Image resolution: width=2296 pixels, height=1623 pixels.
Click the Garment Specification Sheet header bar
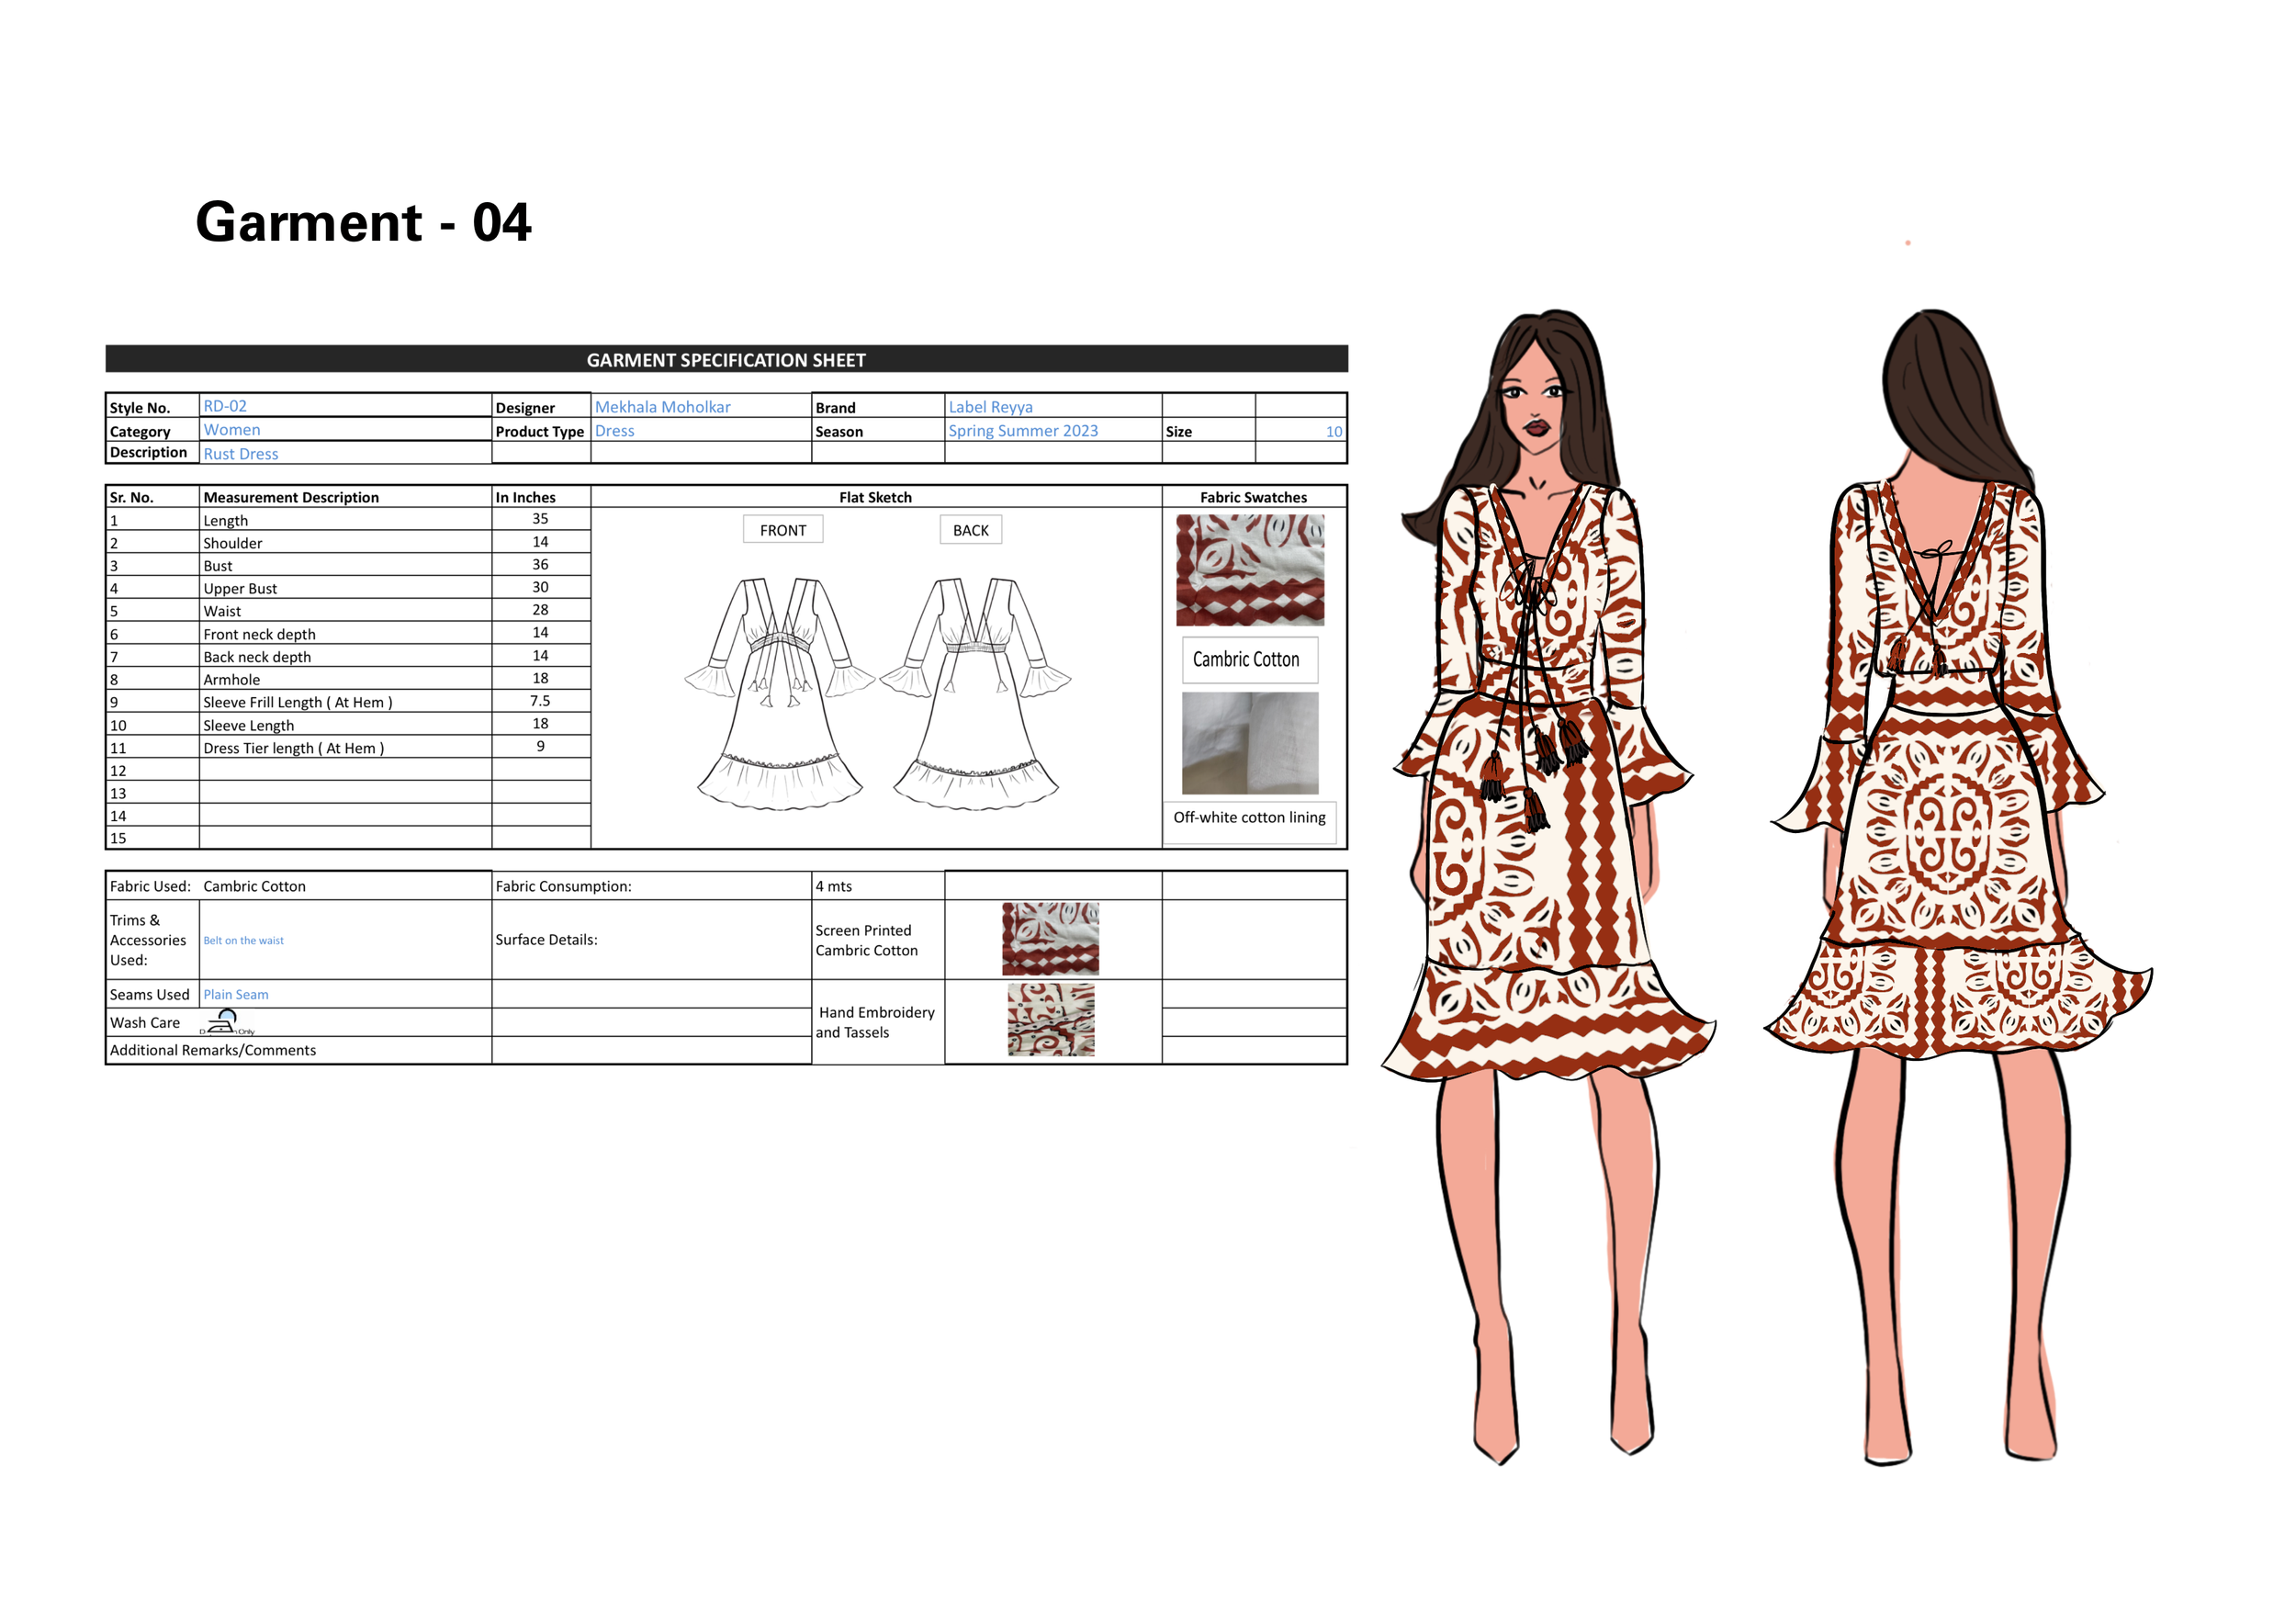(726, 359)
